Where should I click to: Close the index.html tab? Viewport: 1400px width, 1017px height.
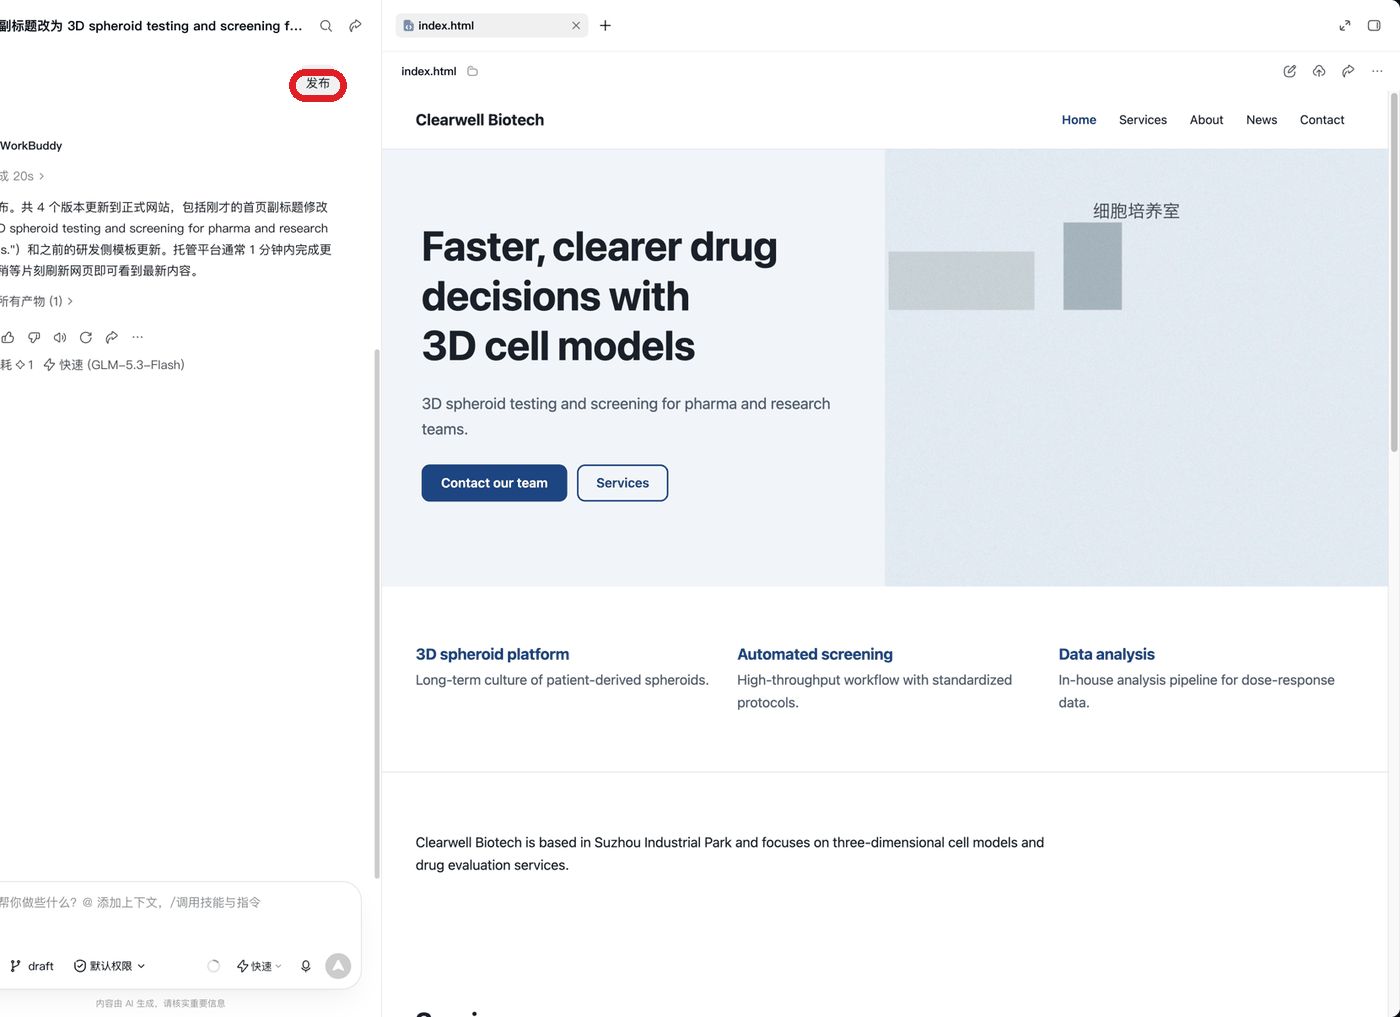(x=576, y=26)
